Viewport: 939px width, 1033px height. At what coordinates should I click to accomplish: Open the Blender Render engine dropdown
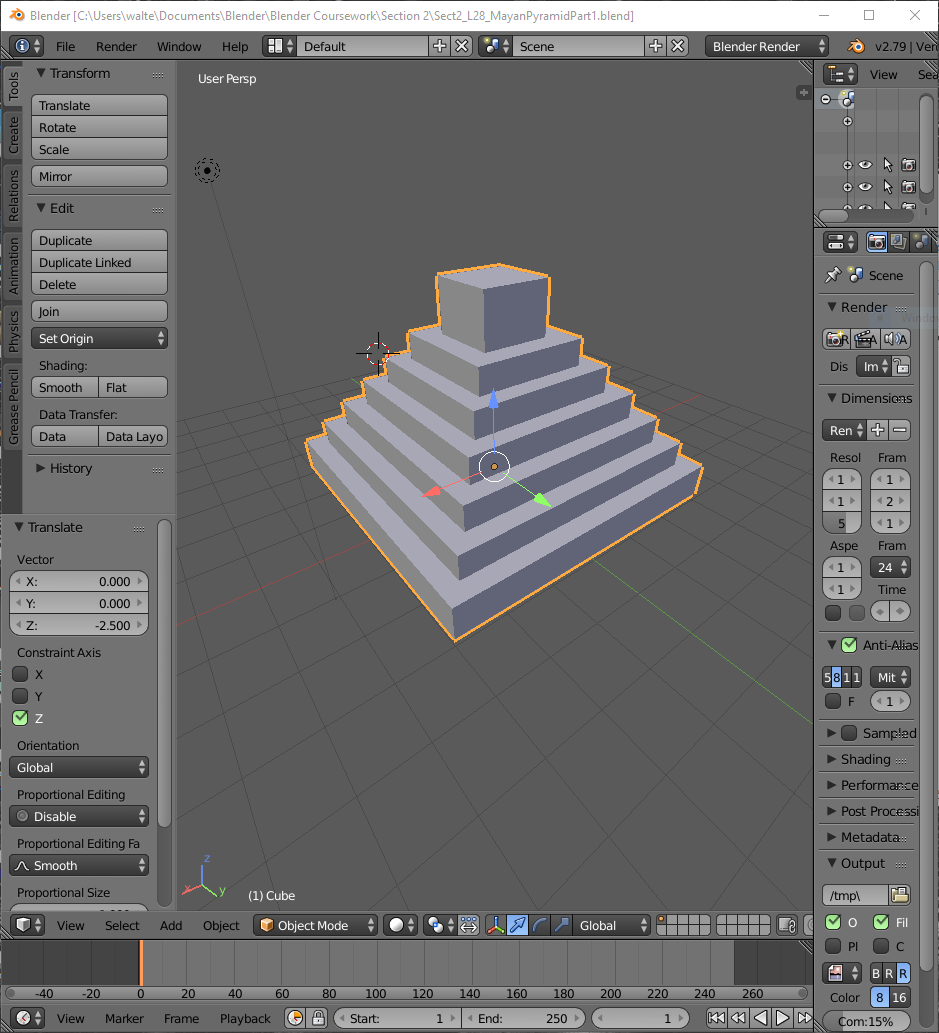(767, 46)
